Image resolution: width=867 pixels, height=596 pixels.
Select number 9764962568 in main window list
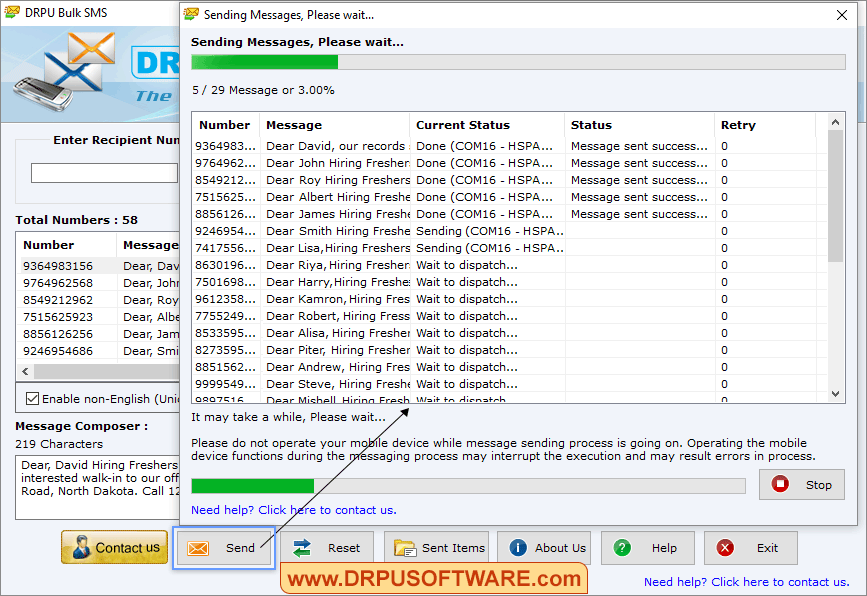58,283
